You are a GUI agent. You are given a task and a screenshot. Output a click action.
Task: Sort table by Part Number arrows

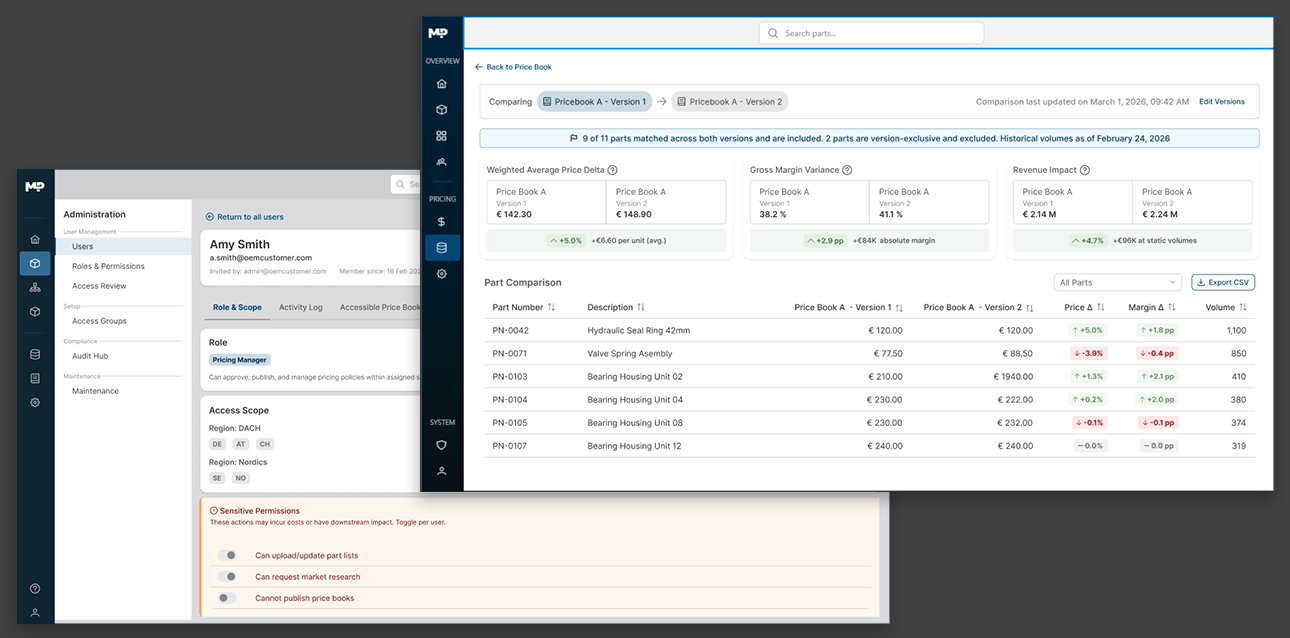[x=551, y=308]
